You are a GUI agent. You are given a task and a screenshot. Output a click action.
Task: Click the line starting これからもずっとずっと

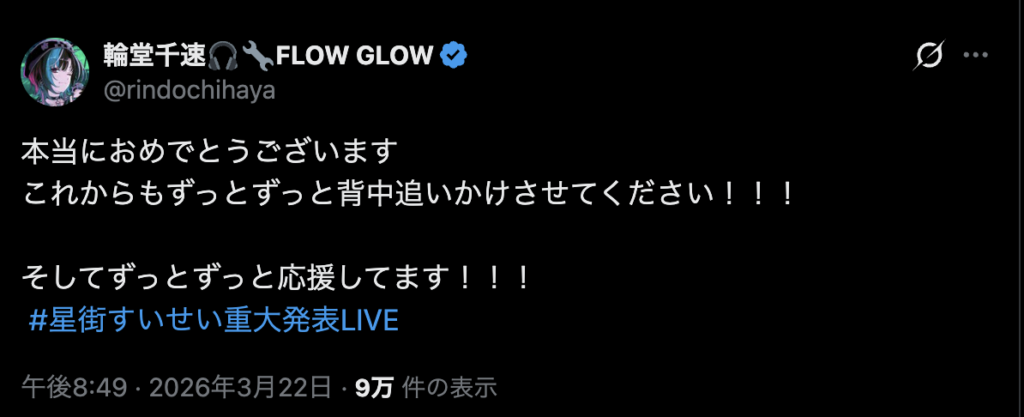click(409, 194)
